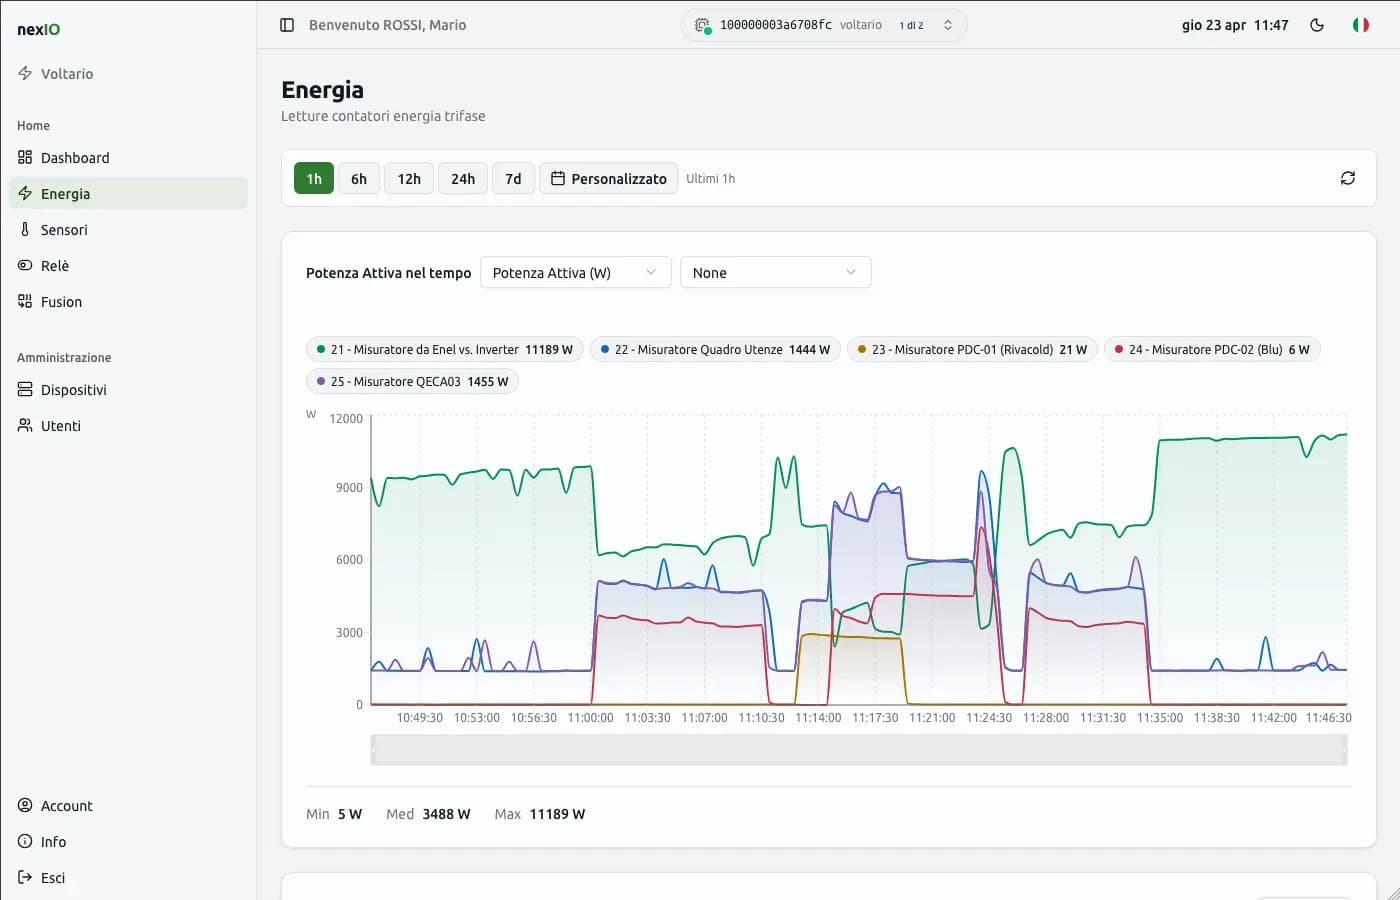Open the Personalizzato date picker
The width and height of the screenshot is (1400, 900).
click(608, 178)
